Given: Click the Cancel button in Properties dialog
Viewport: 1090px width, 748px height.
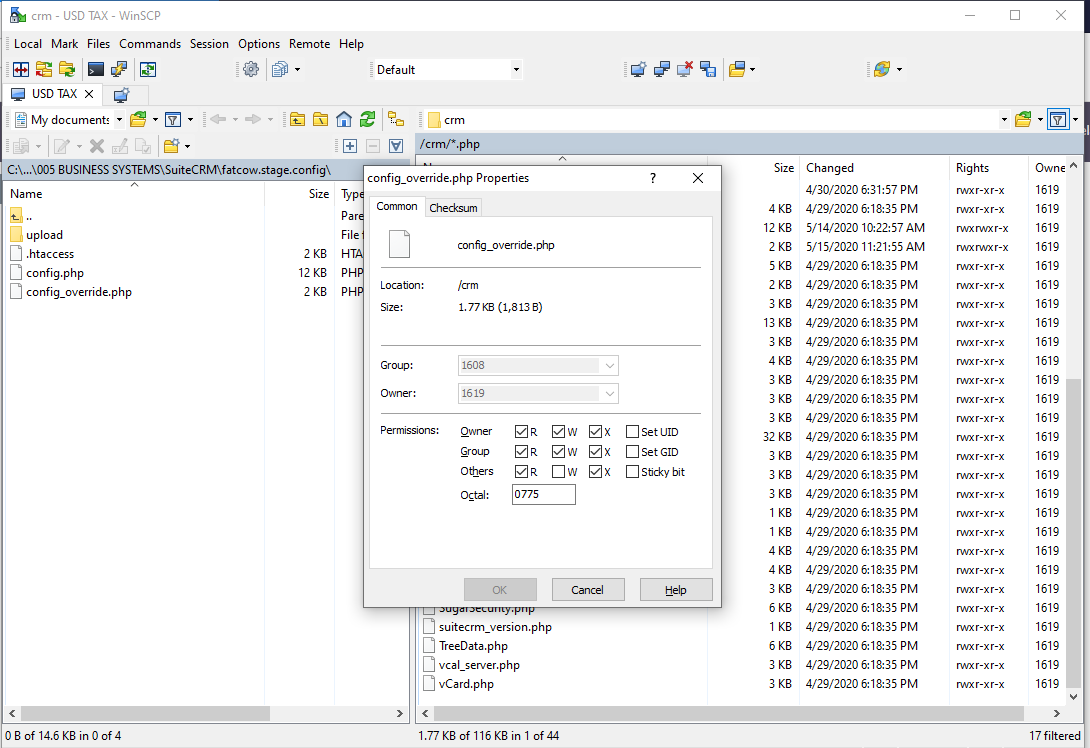Looking at the screenshot, I should tap(587, 590).
